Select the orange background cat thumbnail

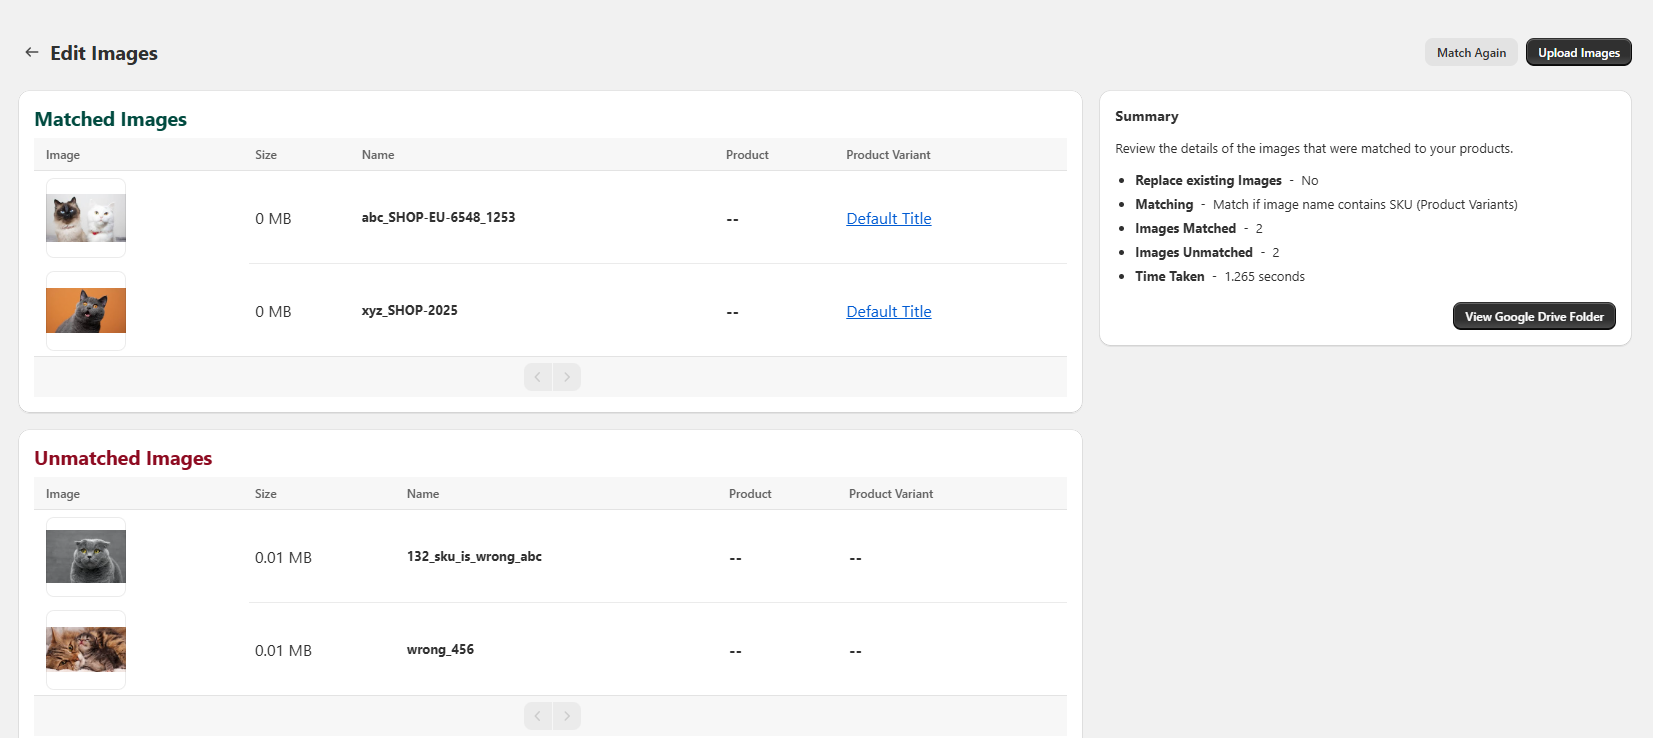[86, 311]
